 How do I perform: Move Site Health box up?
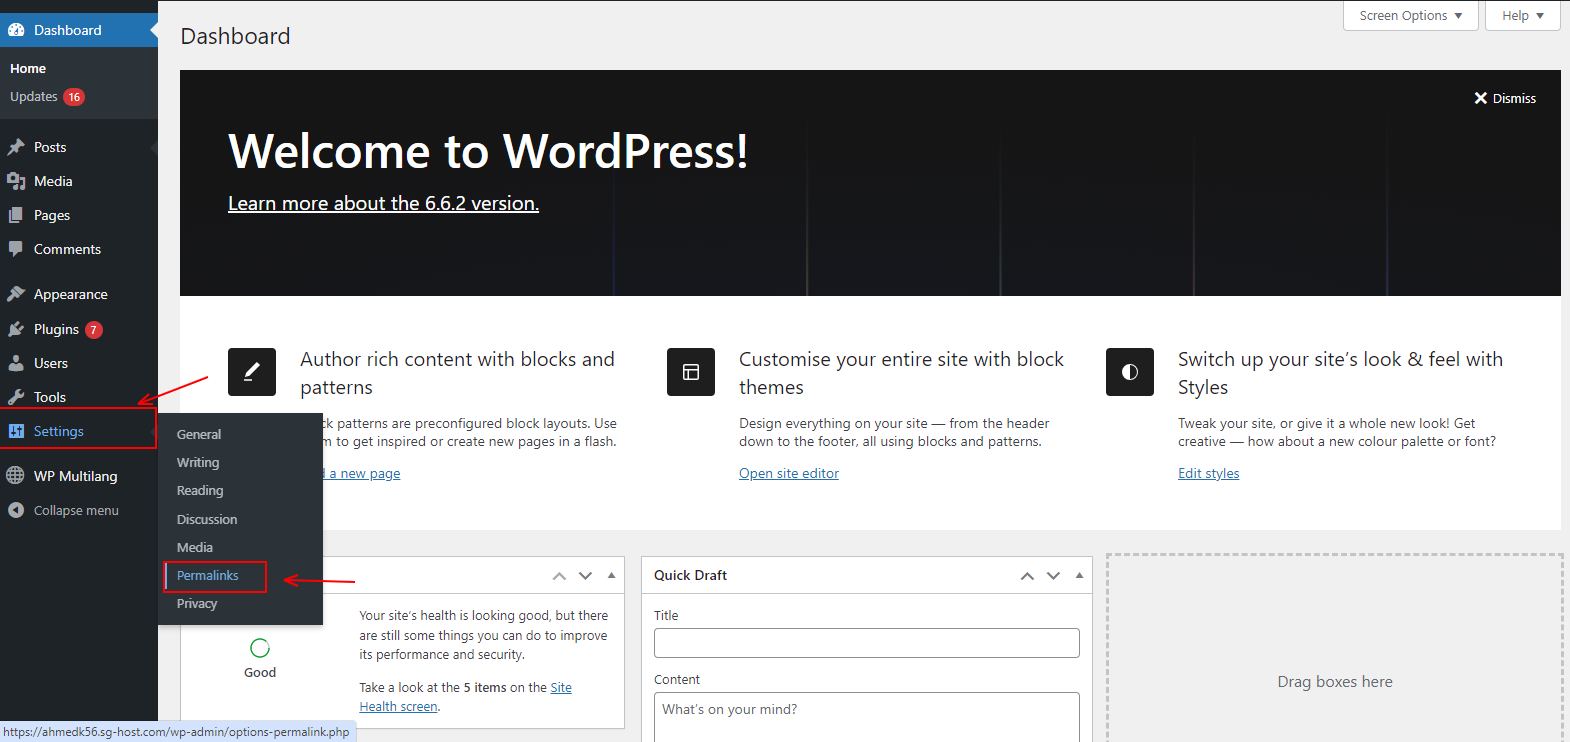pos(559,576)
